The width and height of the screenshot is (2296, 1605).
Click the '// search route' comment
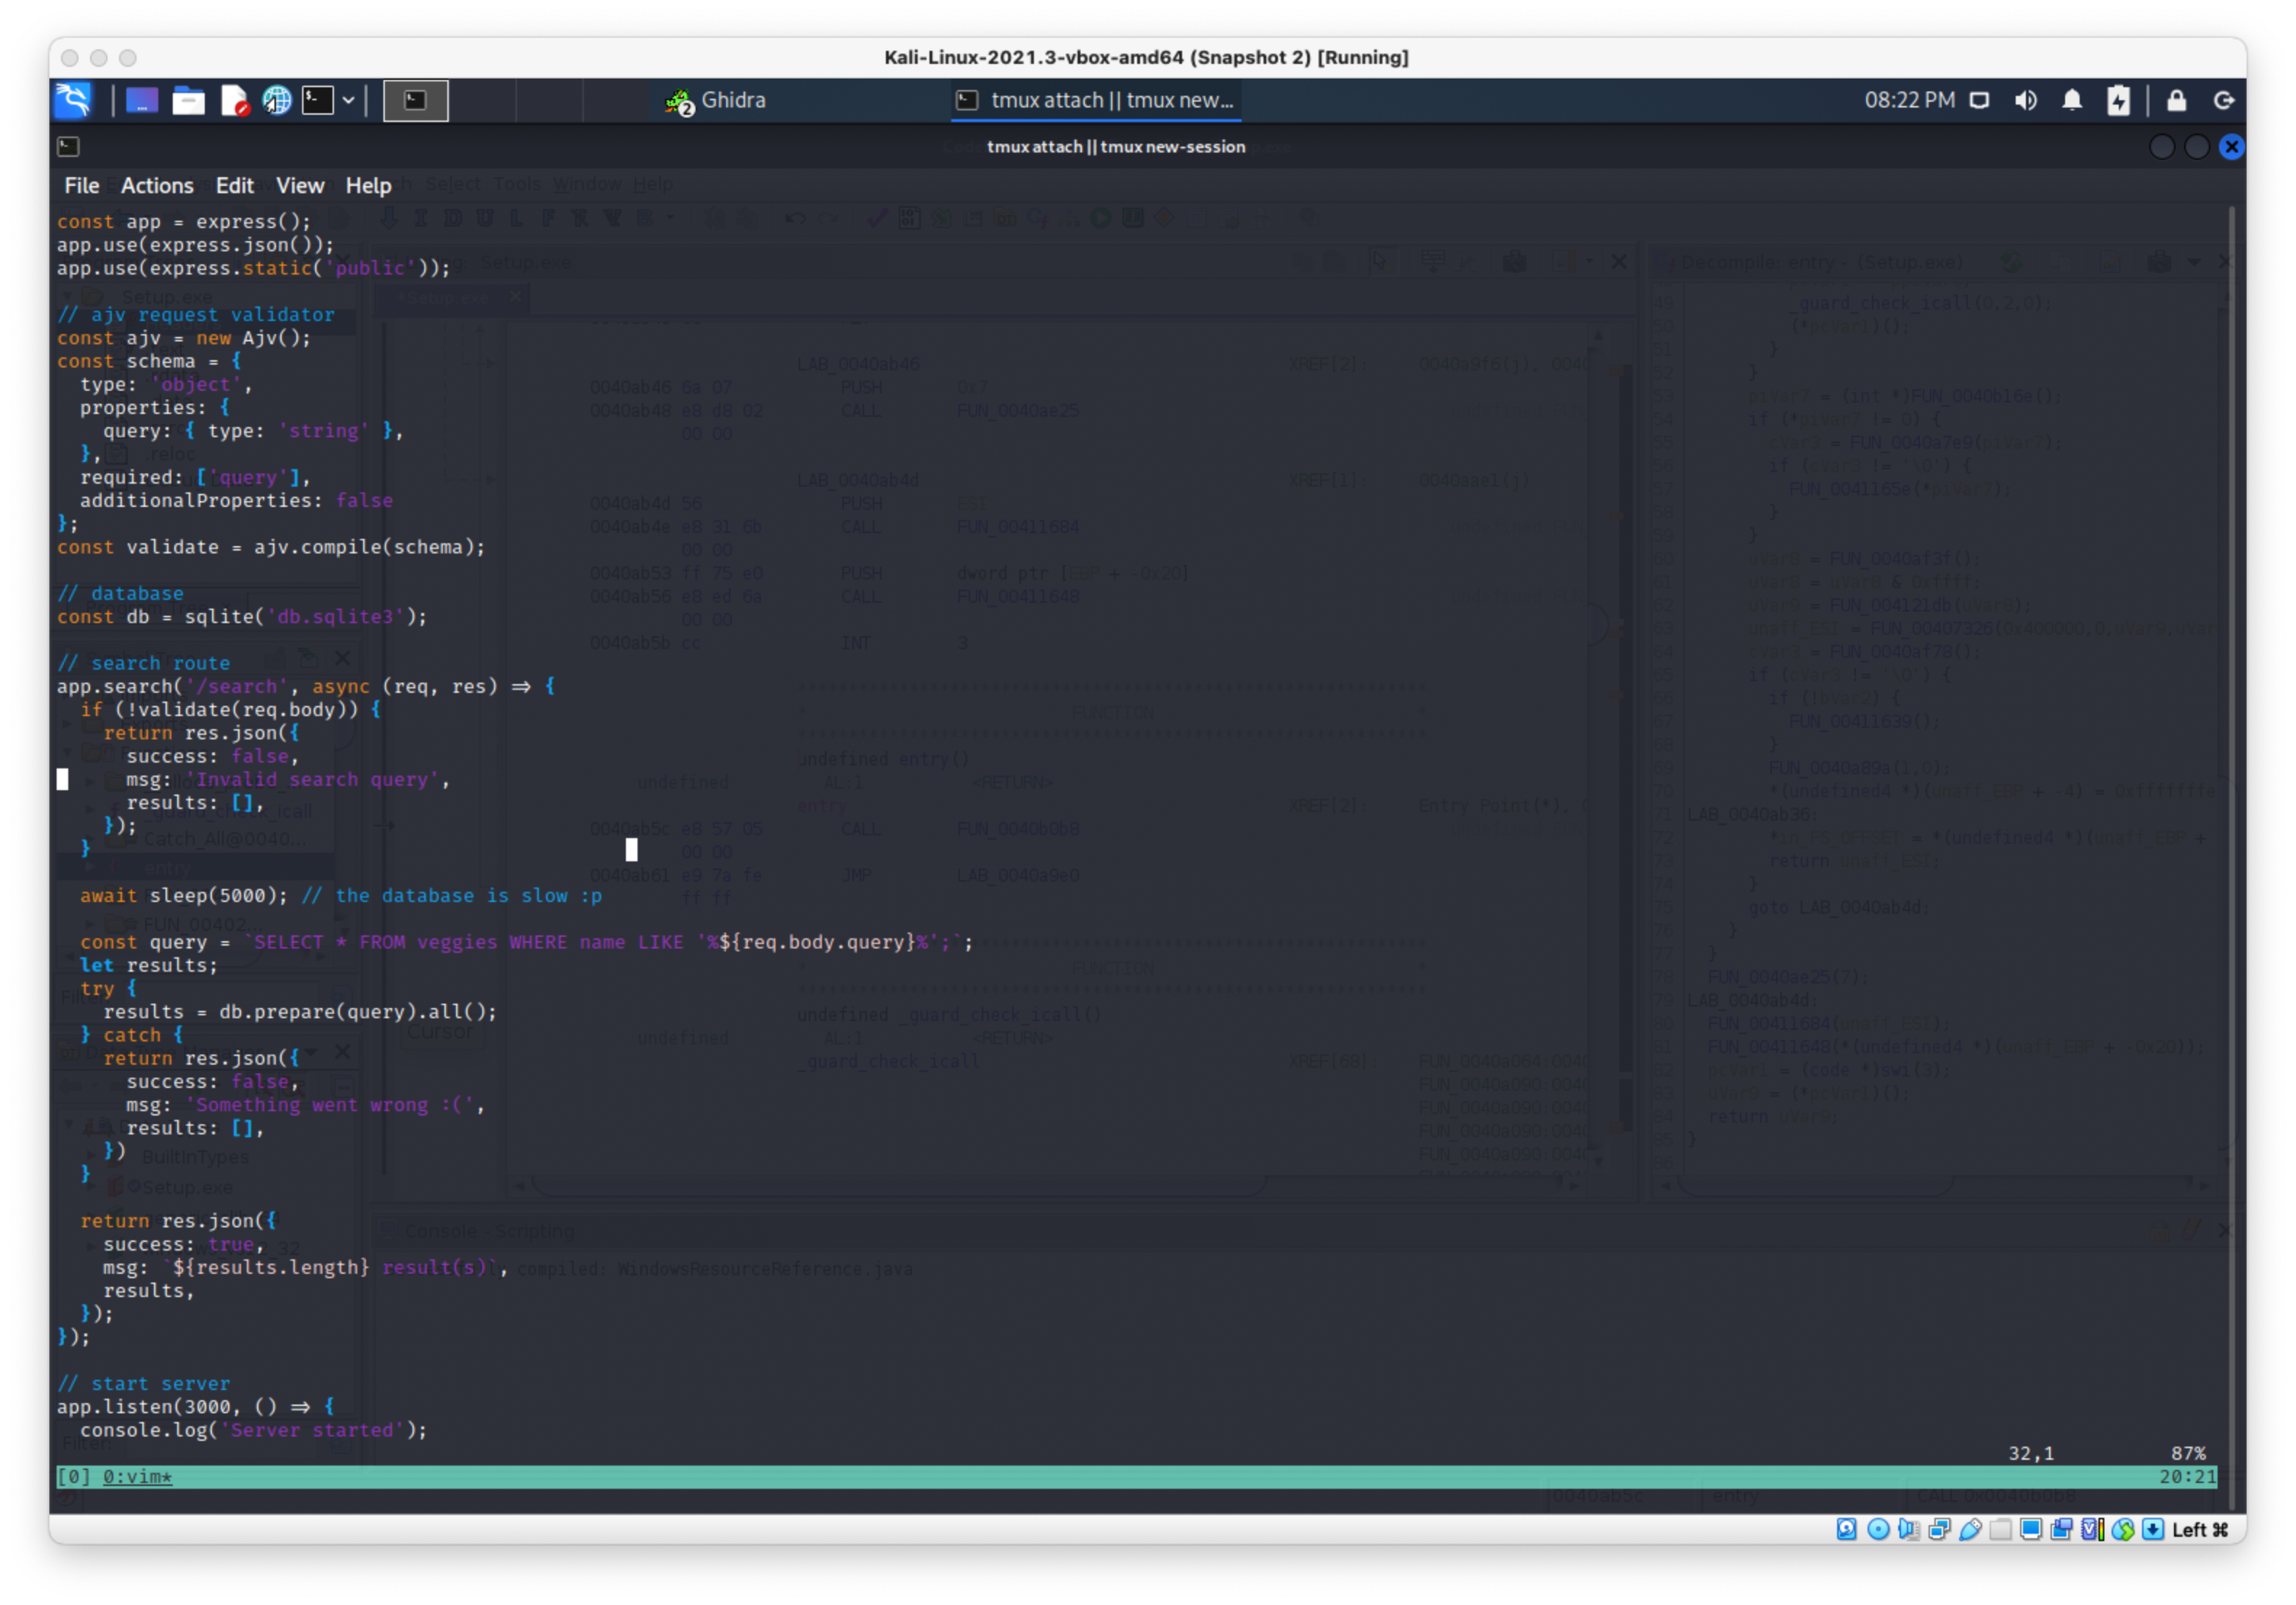143,663
